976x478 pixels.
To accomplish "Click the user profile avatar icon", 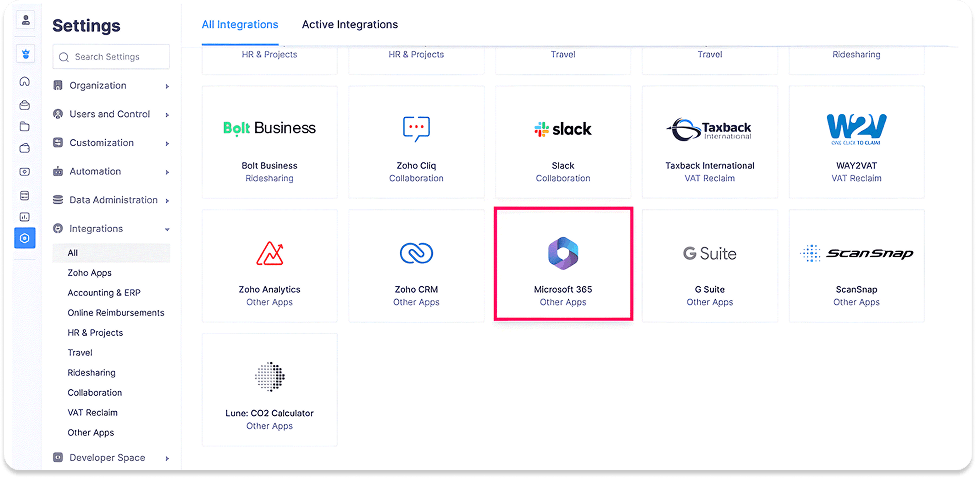I will coord(25,21).
